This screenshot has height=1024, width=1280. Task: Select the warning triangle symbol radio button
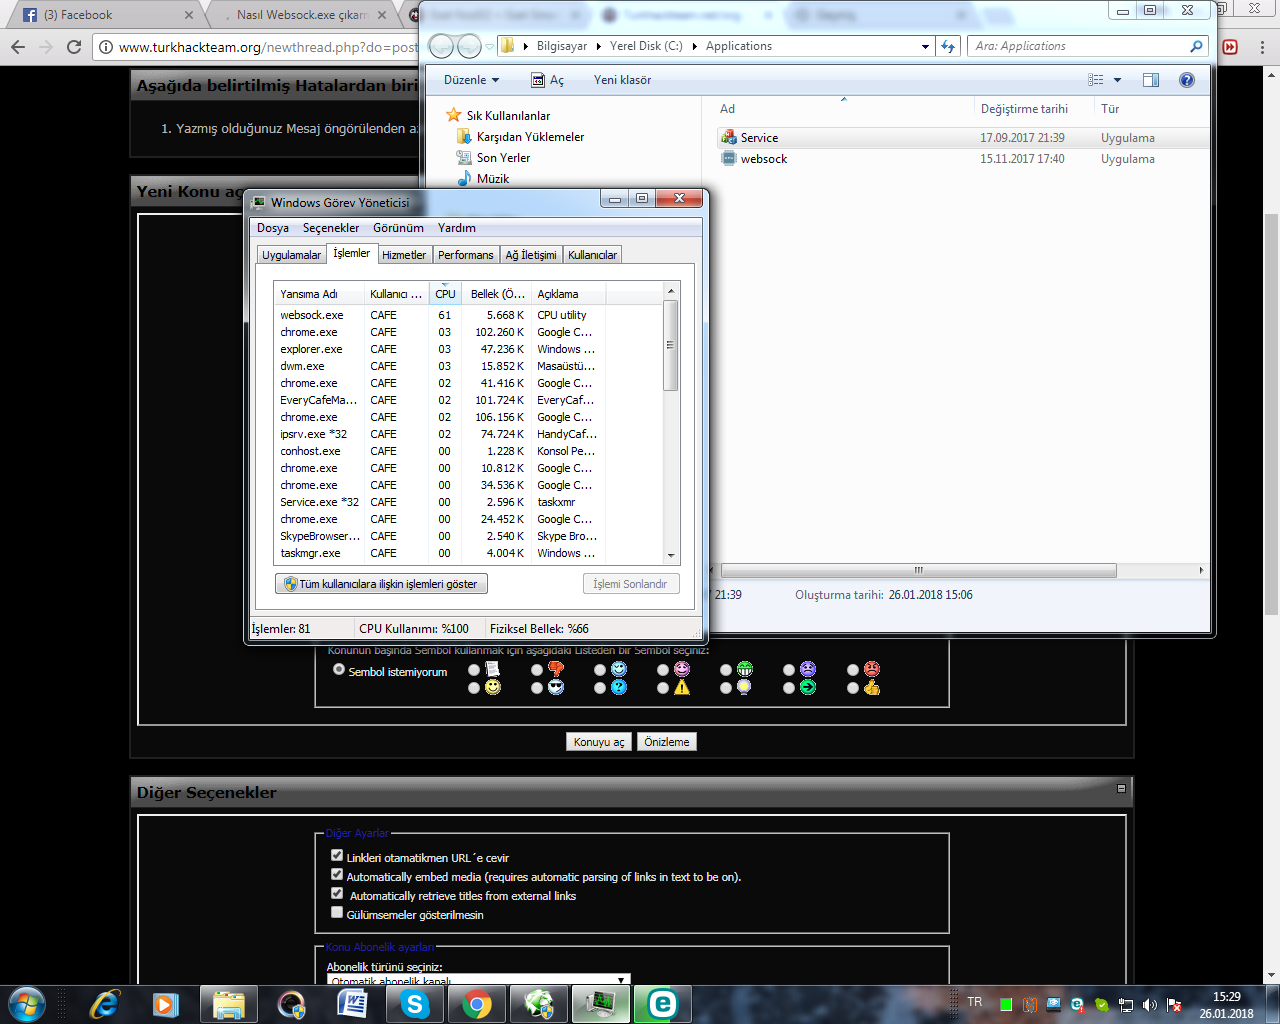pos(663,688)
